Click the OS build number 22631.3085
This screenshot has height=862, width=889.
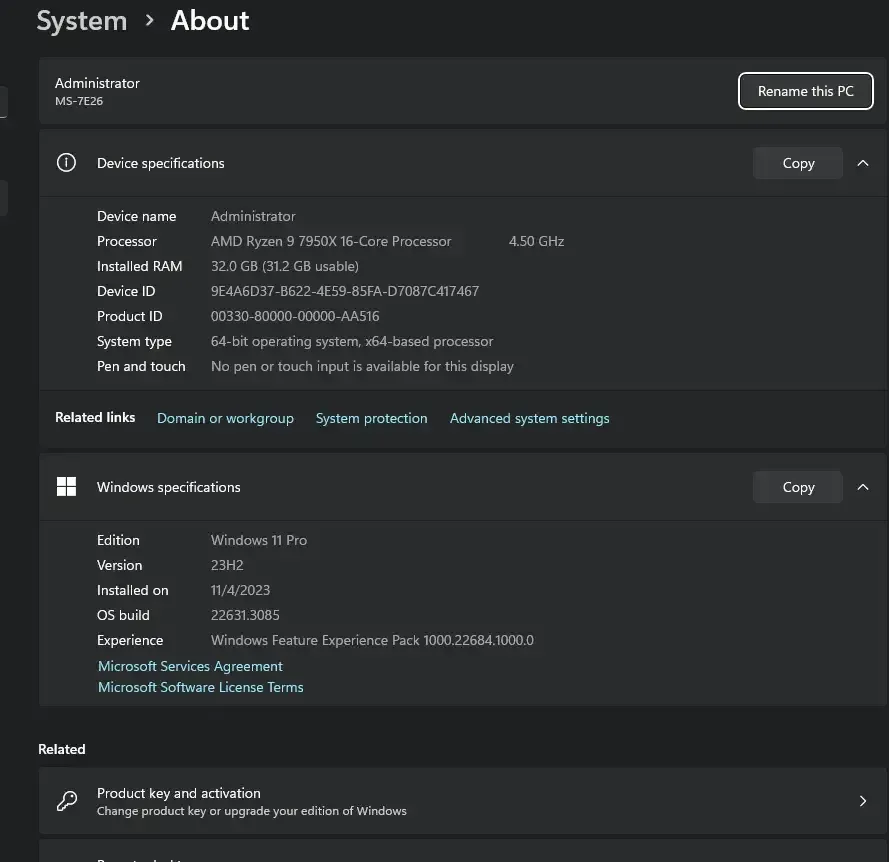(245, 615)
